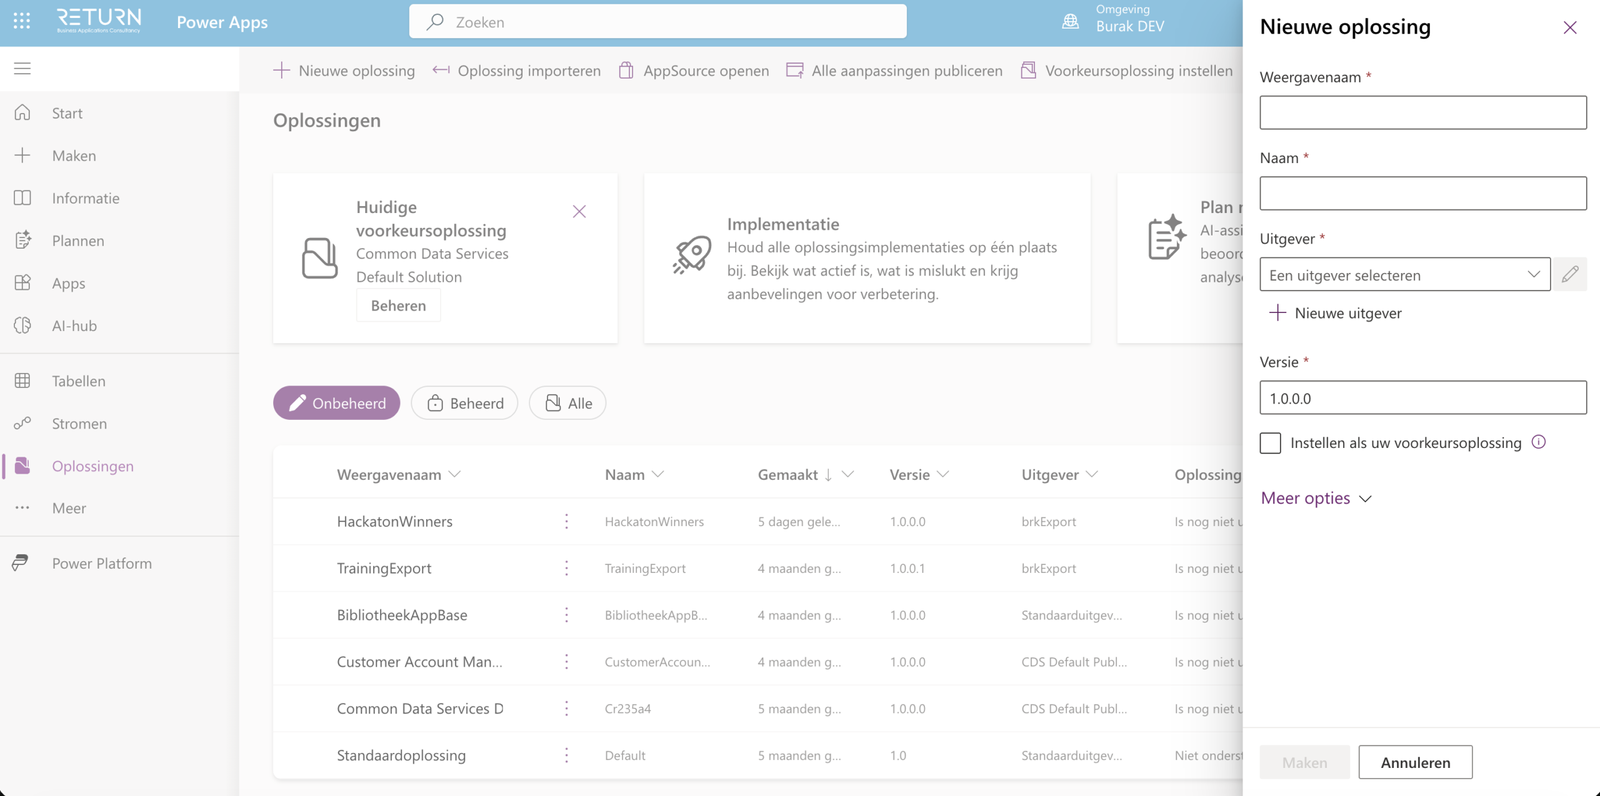Click the Stromen flow icon

tap(22, 423)
